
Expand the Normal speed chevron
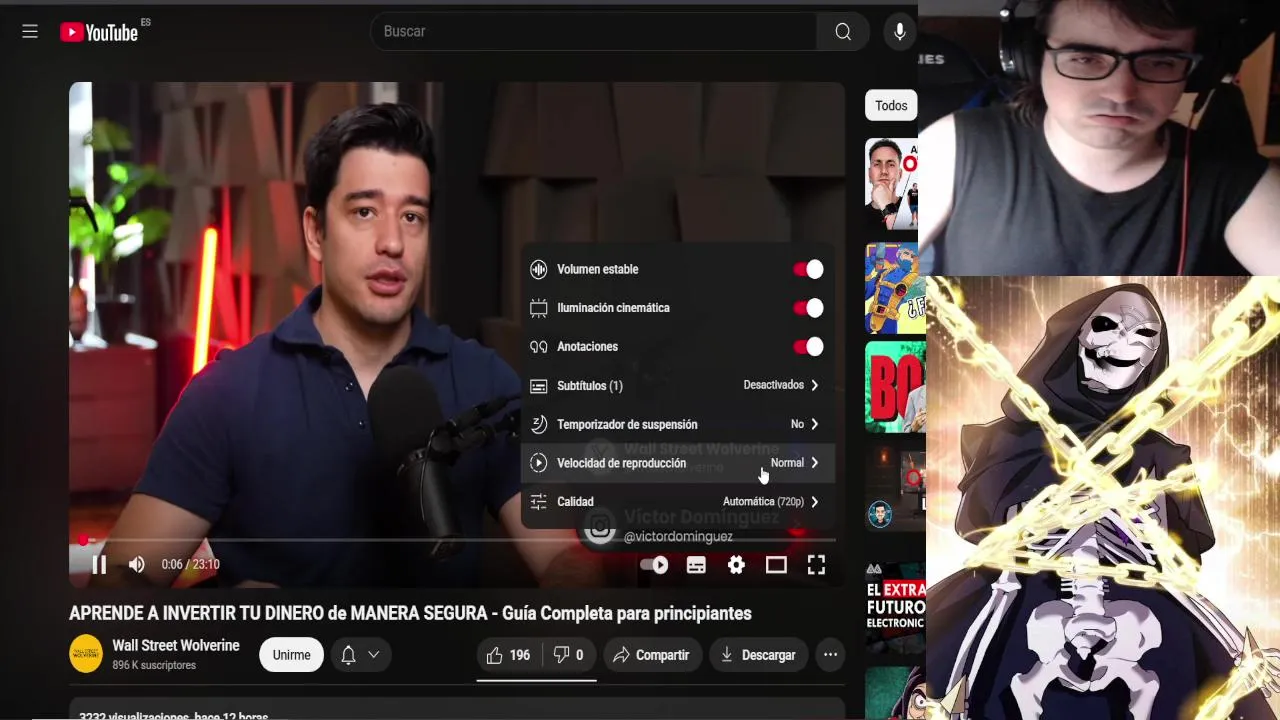814,463
